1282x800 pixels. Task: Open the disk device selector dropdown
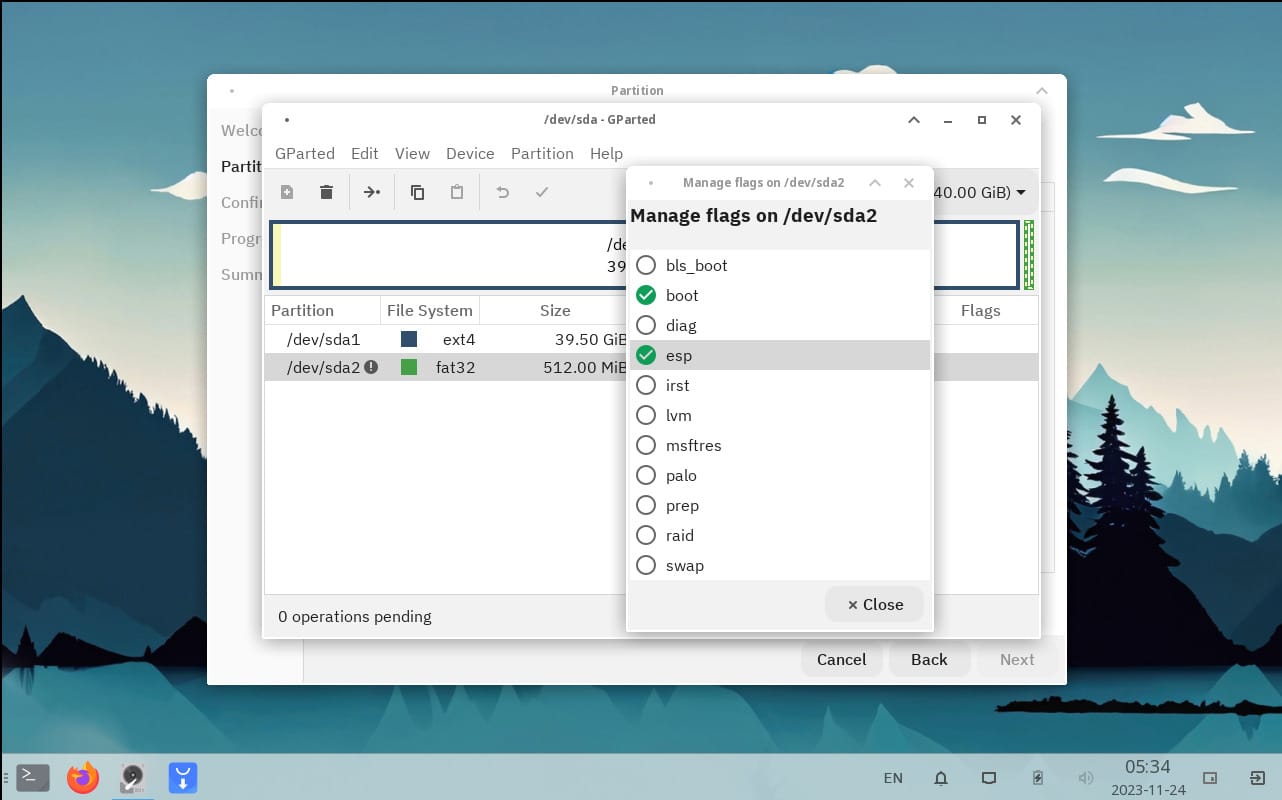pos(1020,195)
